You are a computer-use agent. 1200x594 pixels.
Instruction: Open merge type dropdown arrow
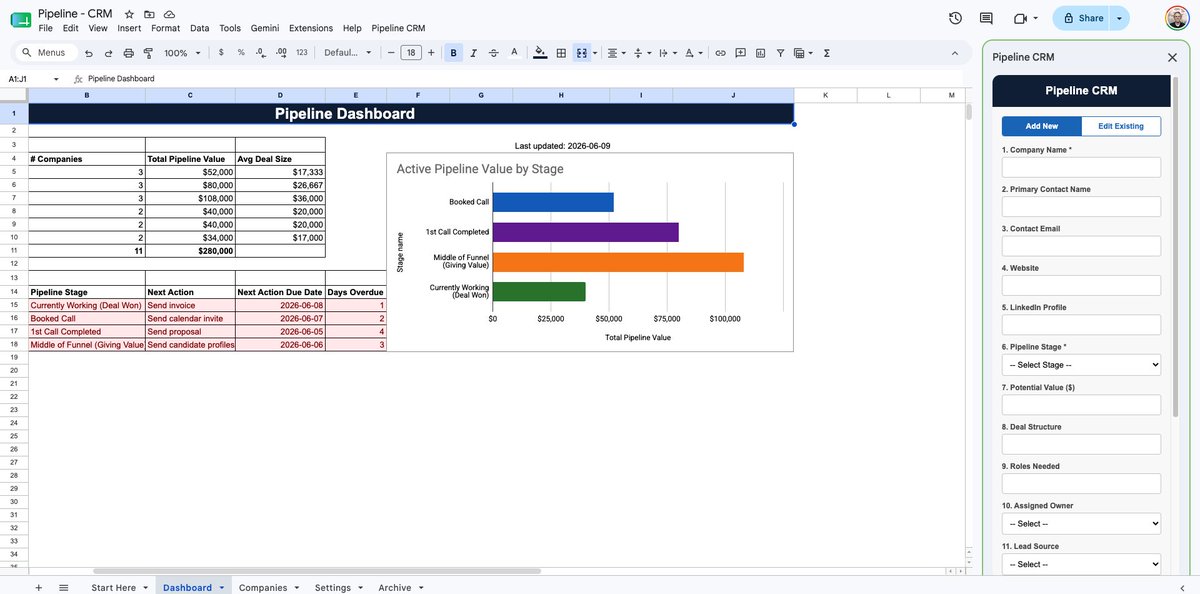pyautogui.click(x=595, y=52)
